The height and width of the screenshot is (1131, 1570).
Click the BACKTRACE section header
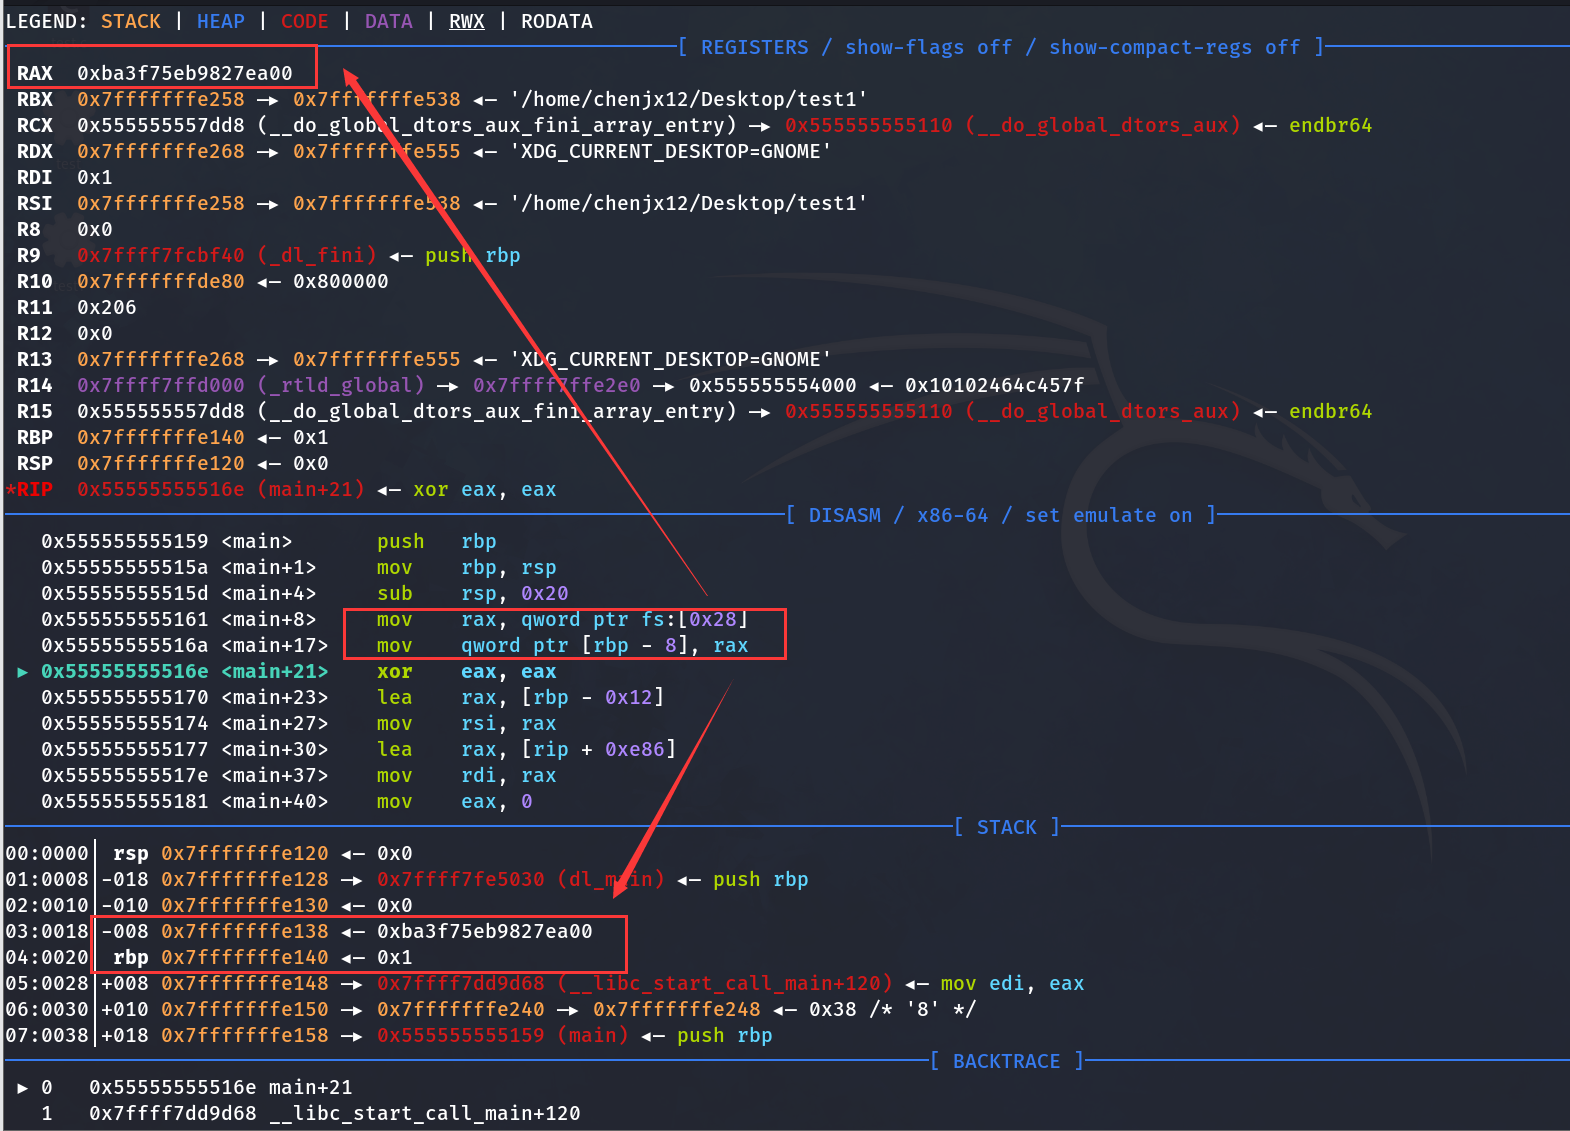1007,1061
